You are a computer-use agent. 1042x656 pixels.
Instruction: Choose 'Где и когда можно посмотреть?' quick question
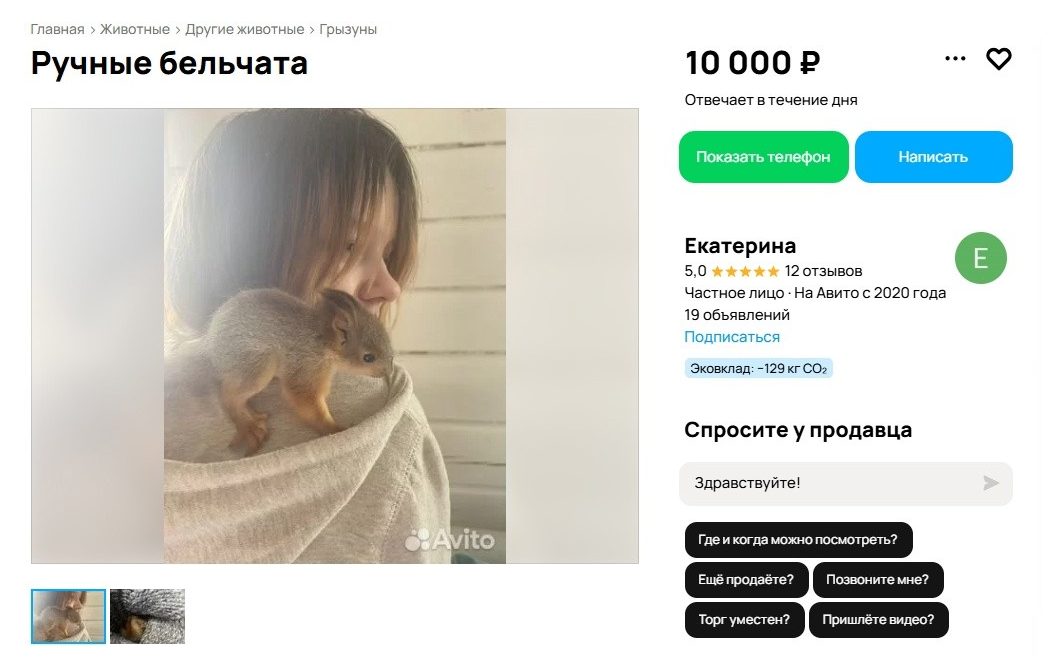[x=798, y=540]
